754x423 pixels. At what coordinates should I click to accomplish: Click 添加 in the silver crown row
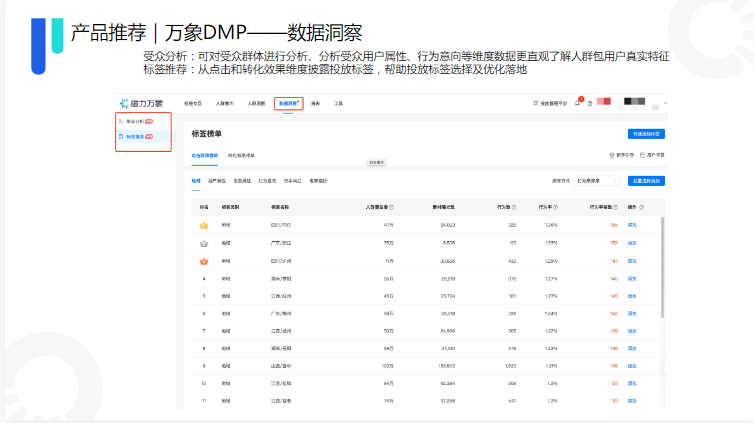(x=632, y=243)
